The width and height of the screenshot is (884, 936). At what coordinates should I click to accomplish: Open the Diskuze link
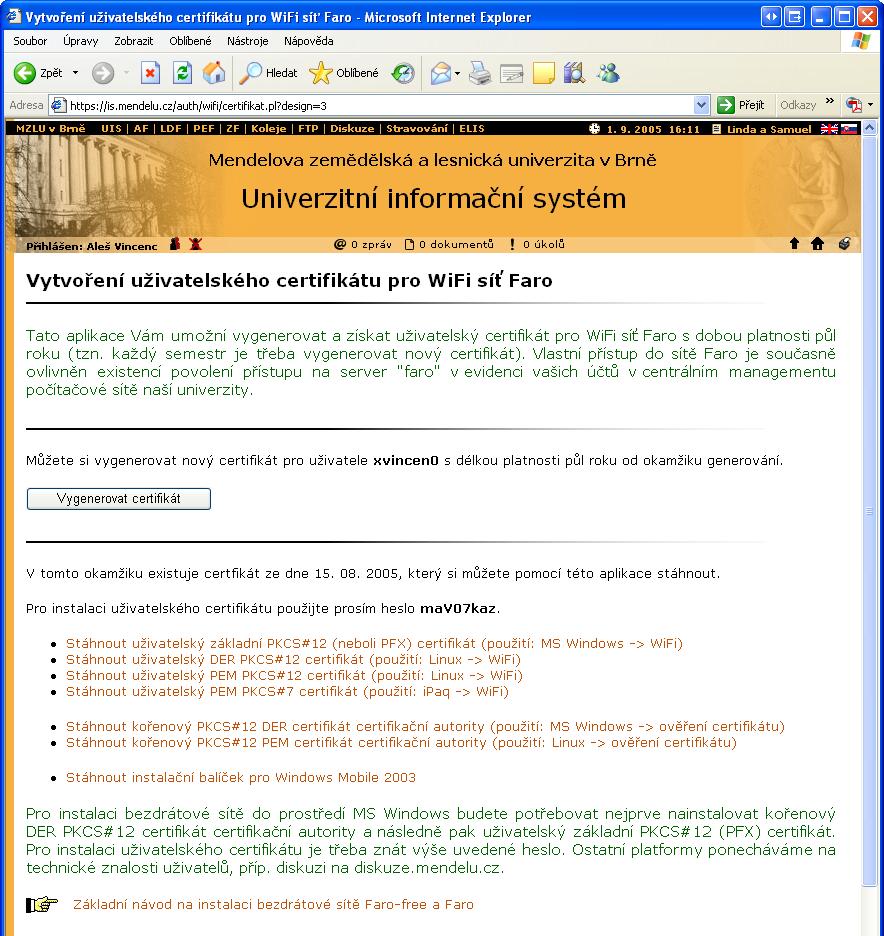(352, 128)
